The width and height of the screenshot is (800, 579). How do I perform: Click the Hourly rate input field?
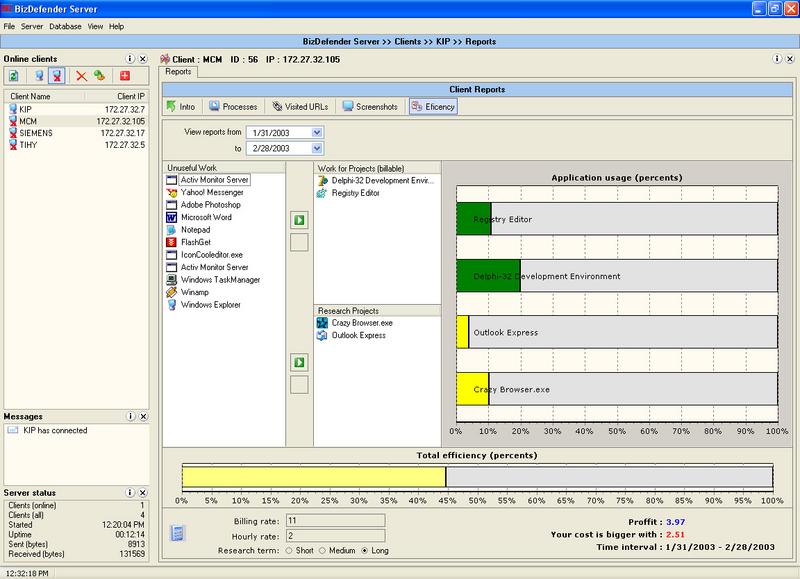tap(336, 536)
